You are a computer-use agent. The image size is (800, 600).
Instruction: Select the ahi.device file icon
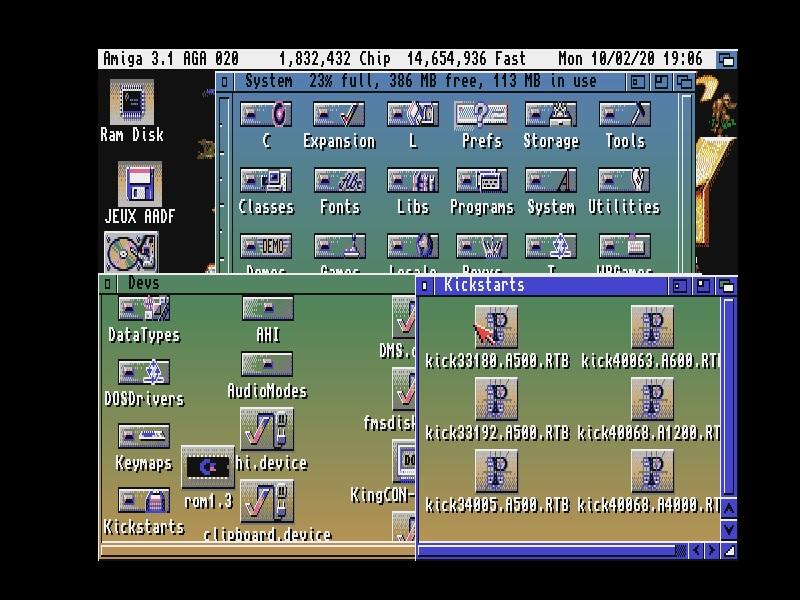pos(267,429)
